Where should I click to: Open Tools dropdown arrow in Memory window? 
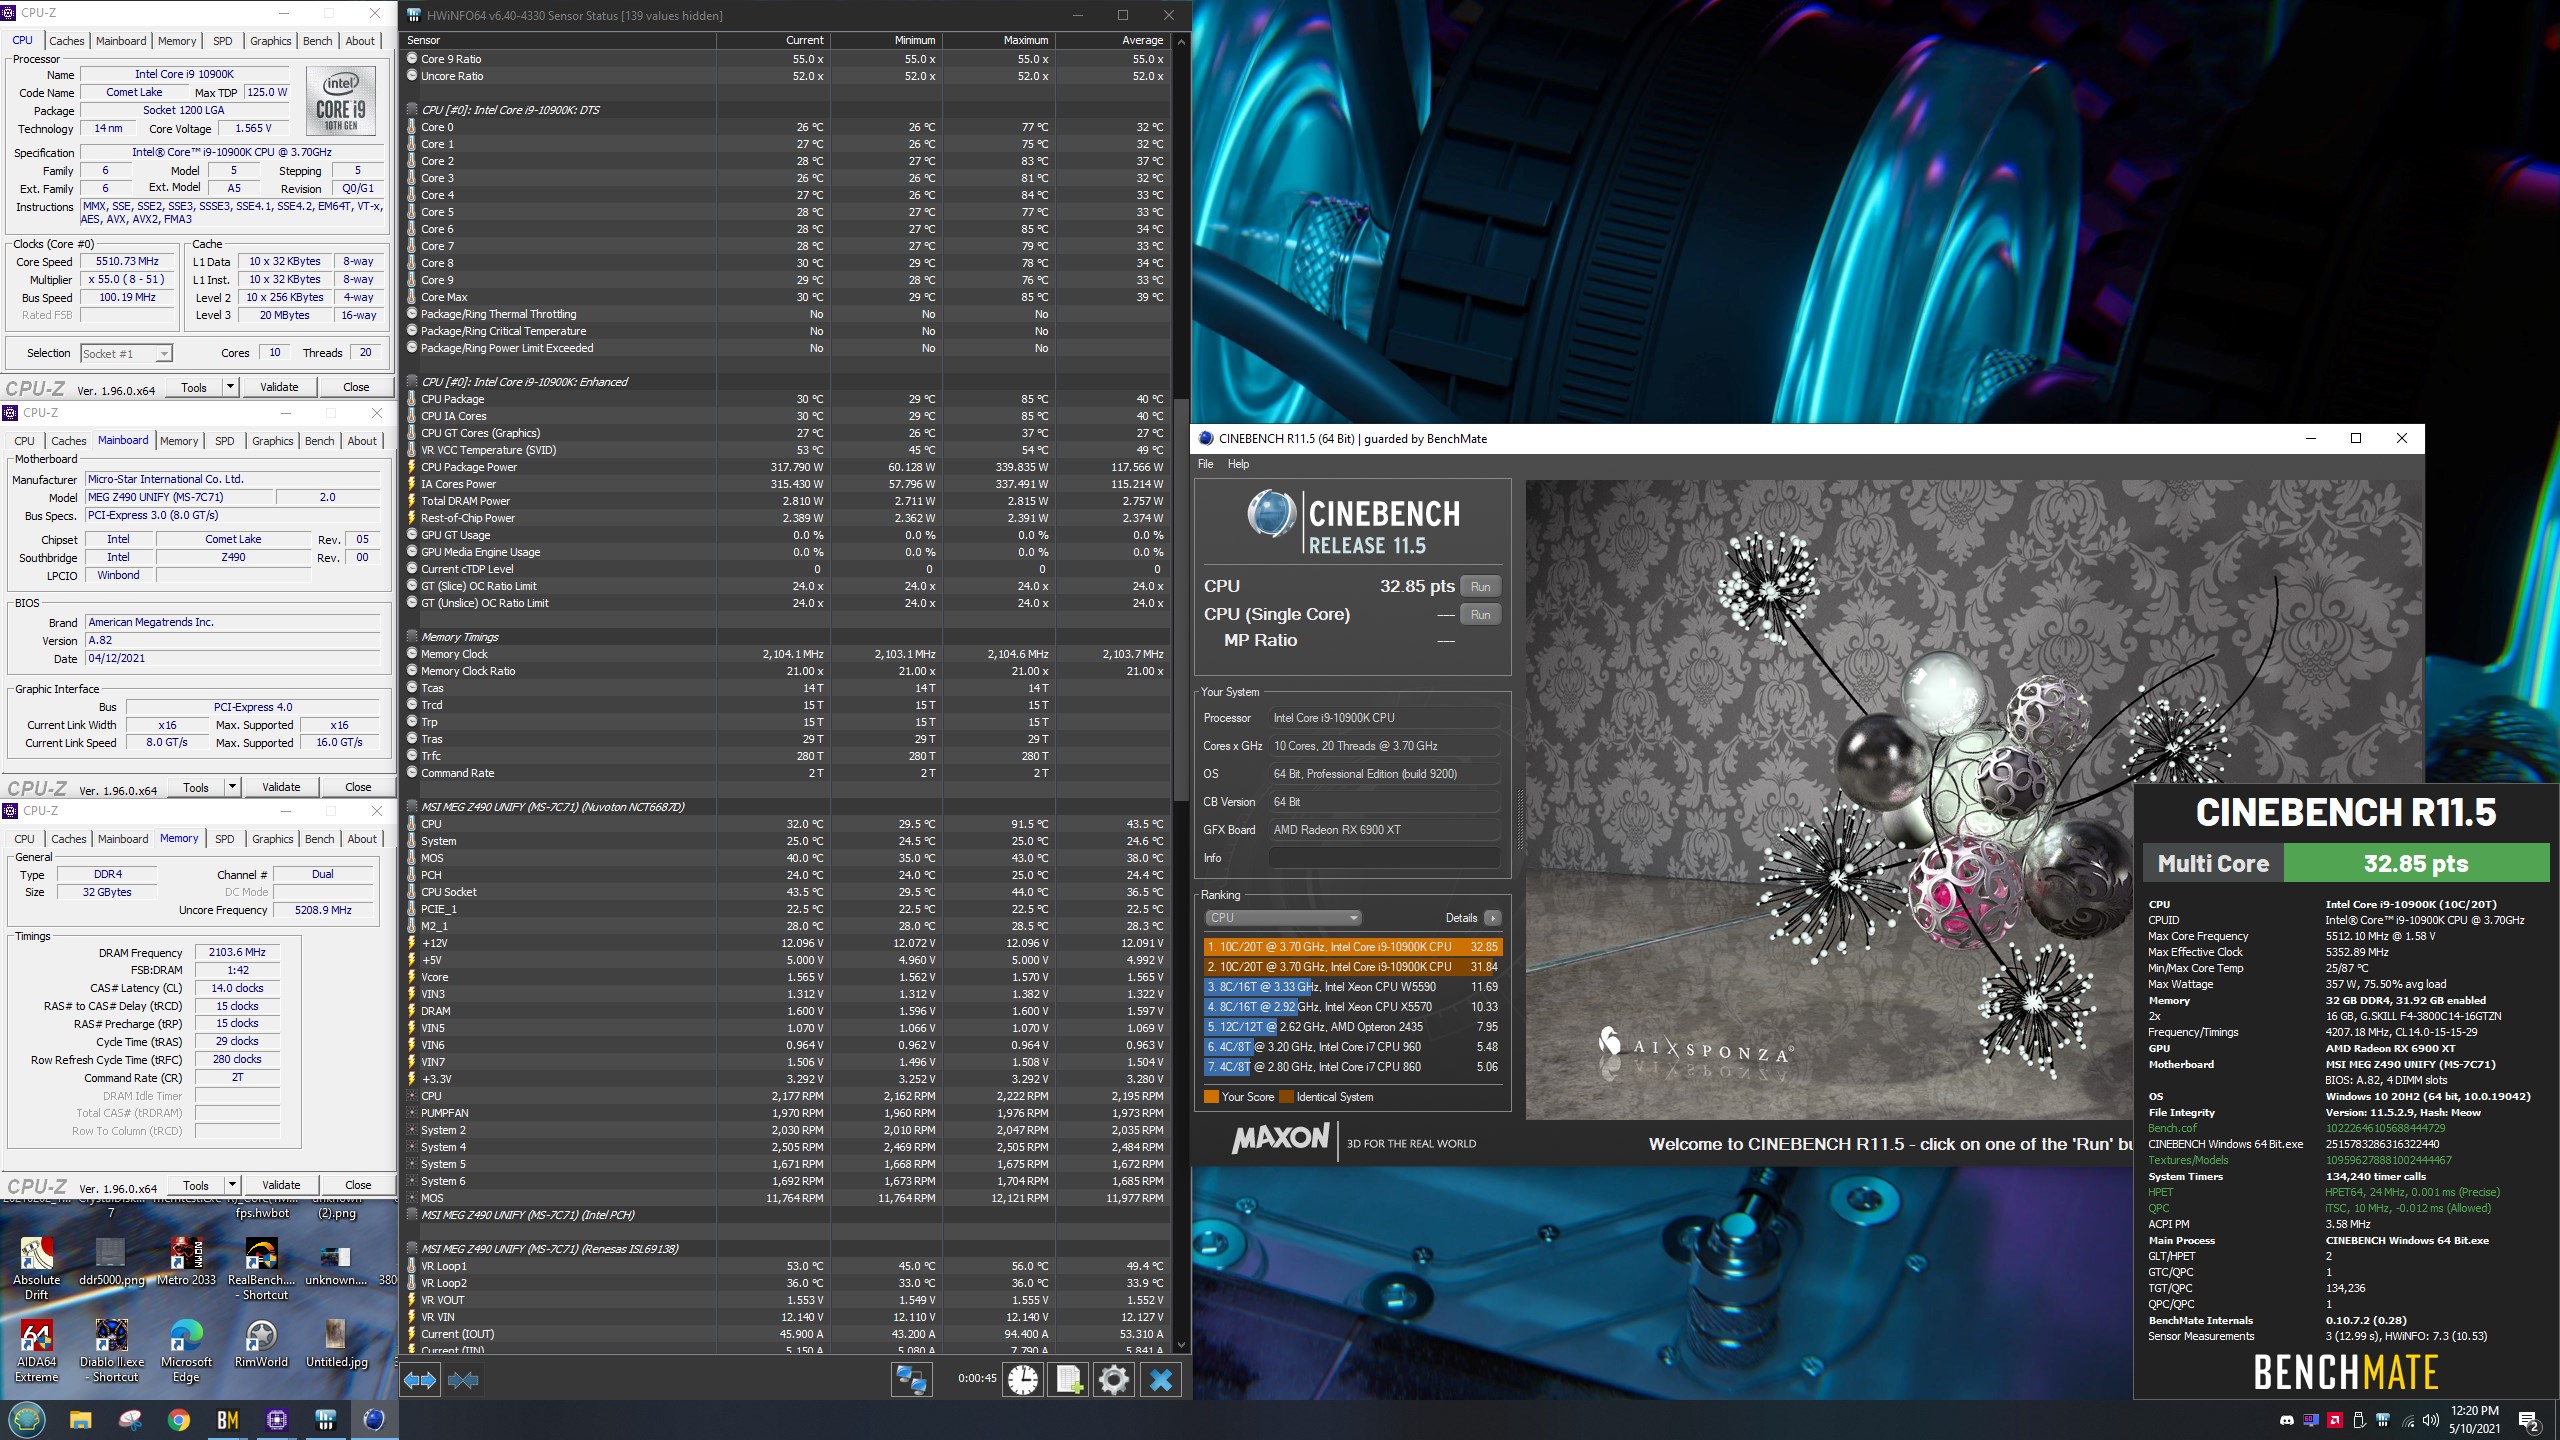(232, 1185)
